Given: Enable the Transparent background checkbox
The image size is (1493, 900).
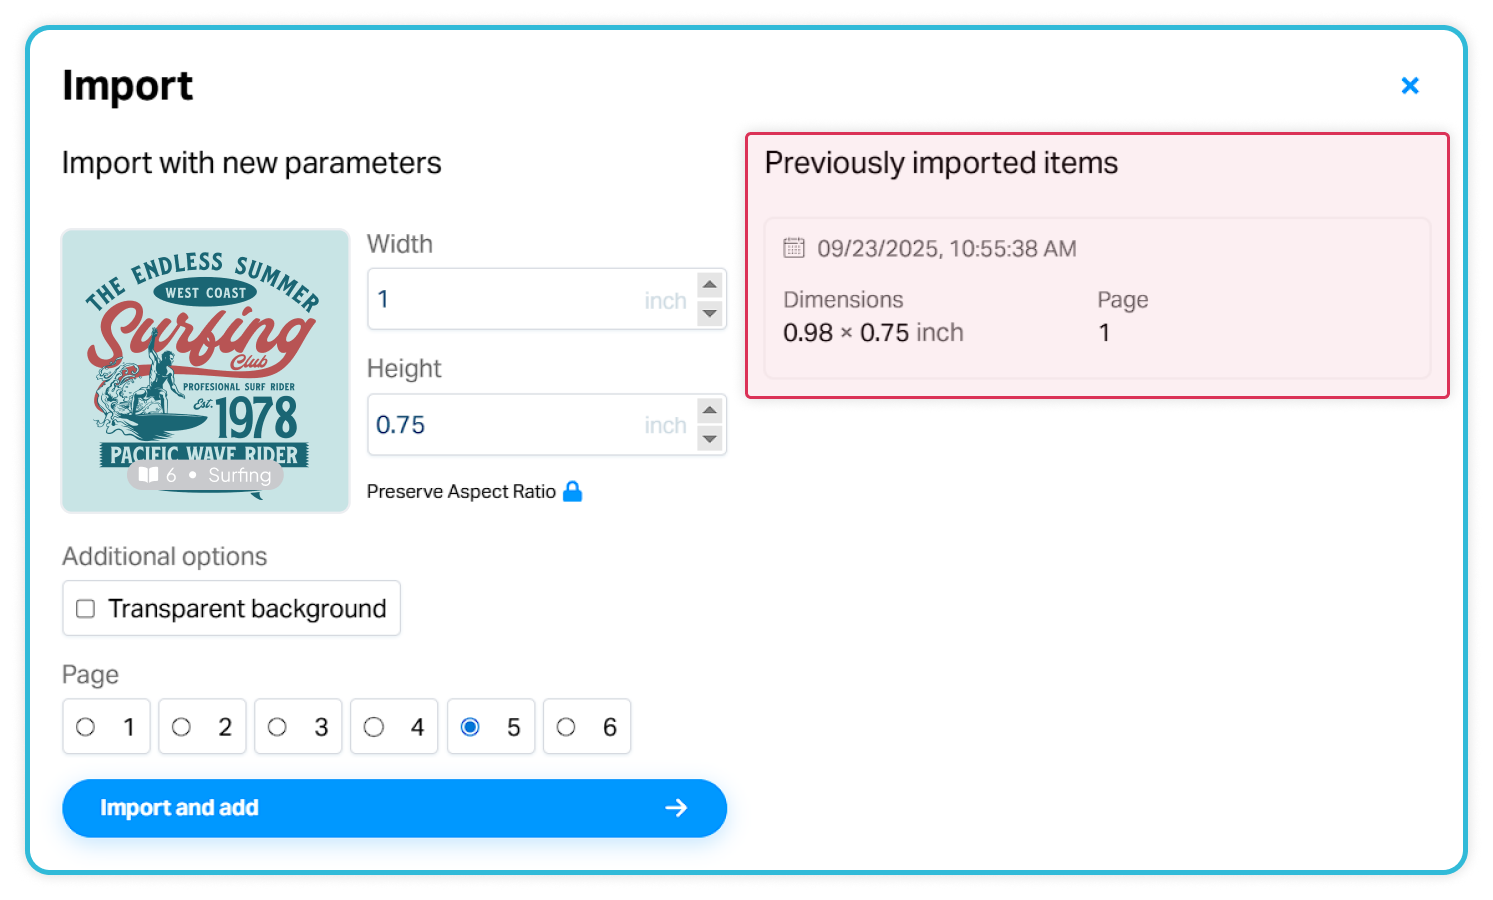Looking at the screenshot, I should [x=86, y=609].
